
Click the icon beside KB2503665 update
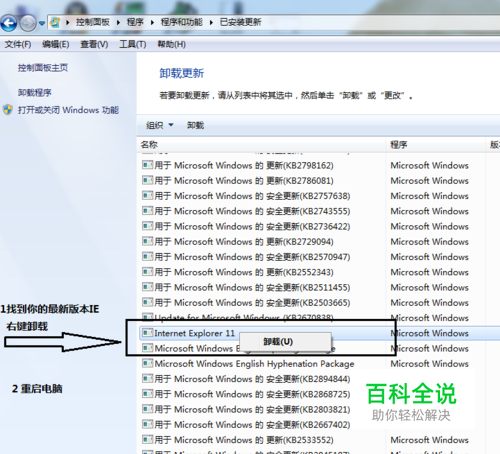tap(147, 302)
